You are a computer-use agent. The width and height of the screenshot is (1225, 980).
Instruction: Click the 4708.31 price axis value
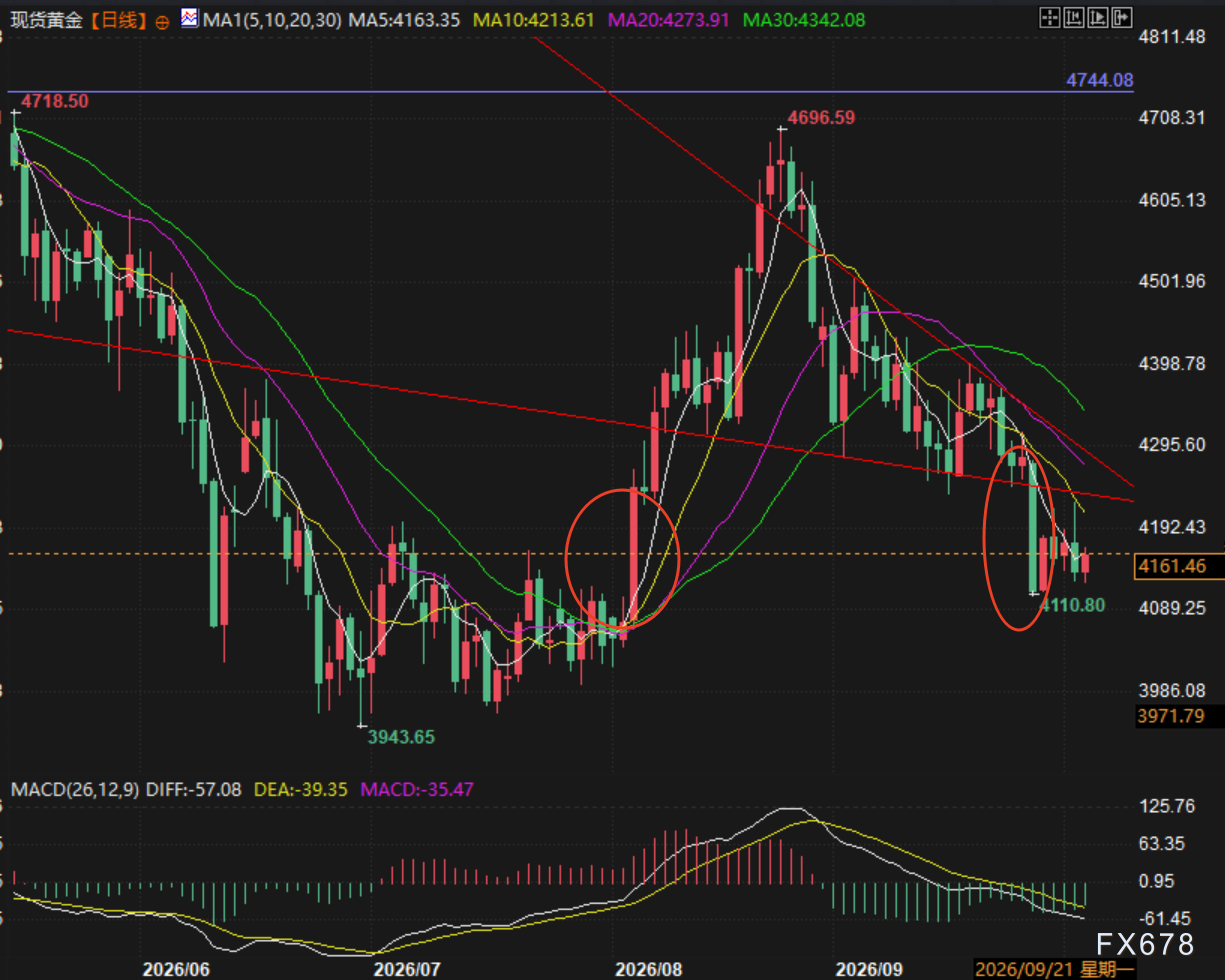point(1171,118)
